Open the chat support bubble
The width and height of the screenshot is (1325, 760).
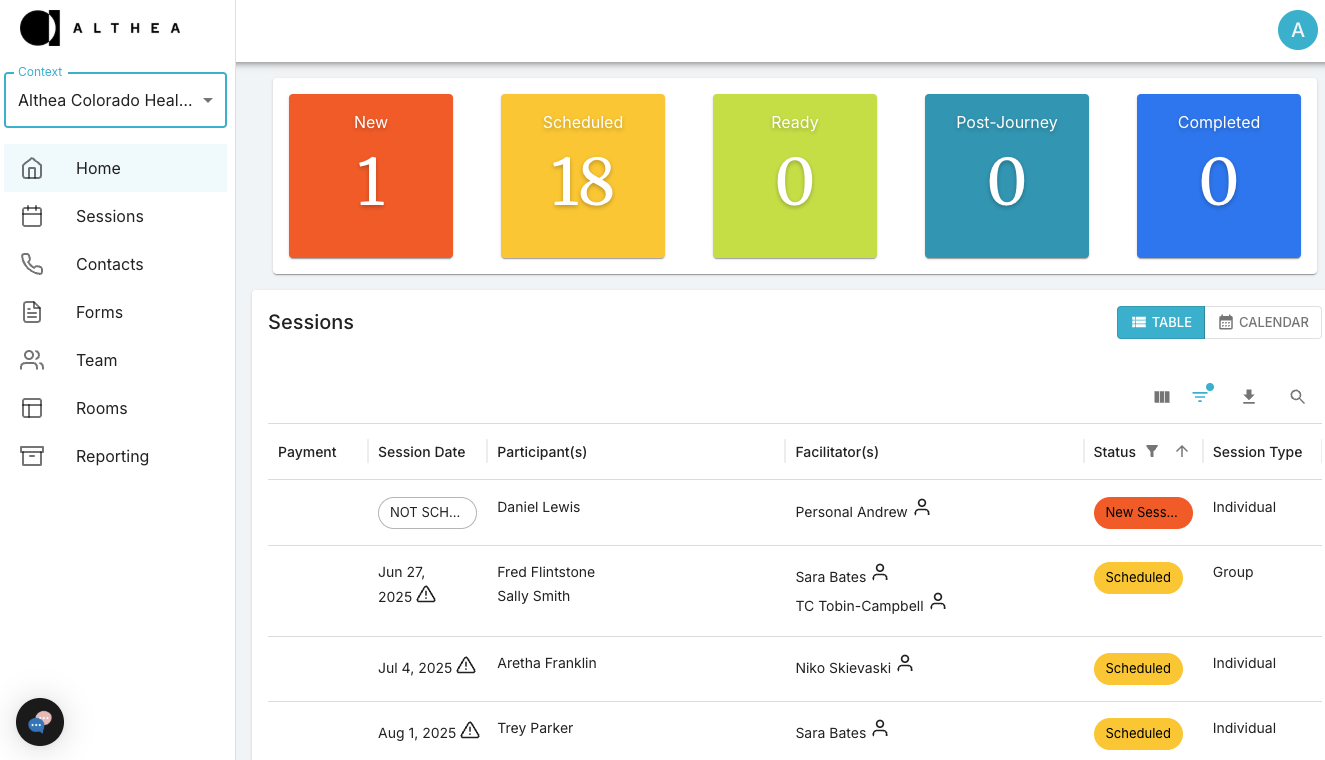click(x=40, y=722)
